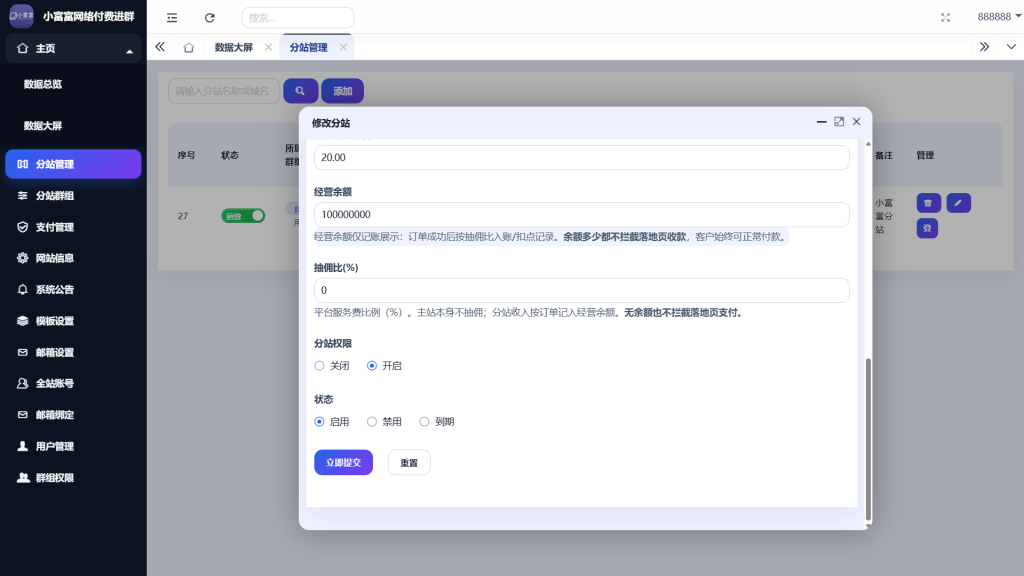Click the trash delete icon in row 27

pos(928,203)
